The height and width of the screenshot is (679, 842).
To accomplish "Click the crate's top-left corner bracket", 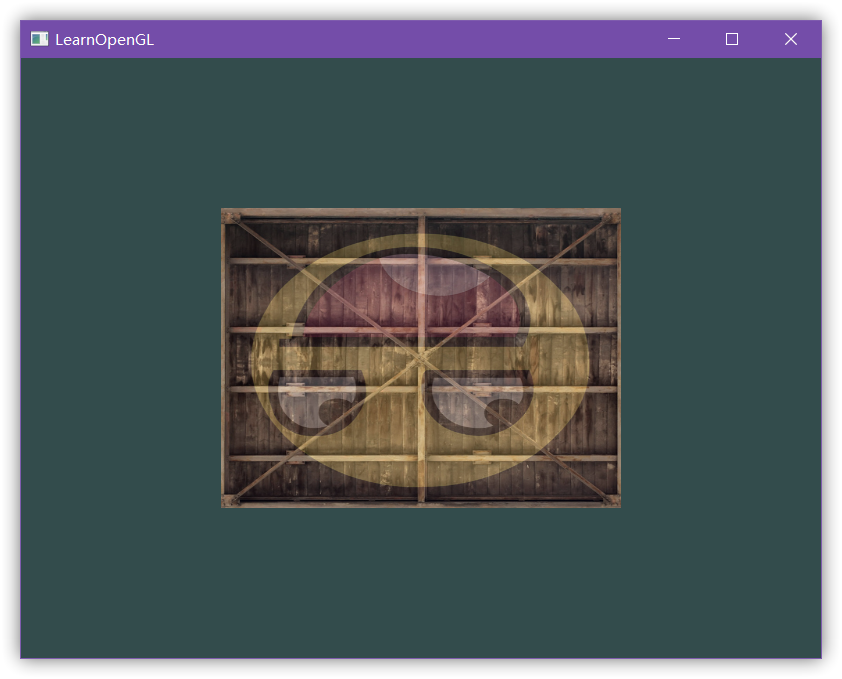I will 230,217.
